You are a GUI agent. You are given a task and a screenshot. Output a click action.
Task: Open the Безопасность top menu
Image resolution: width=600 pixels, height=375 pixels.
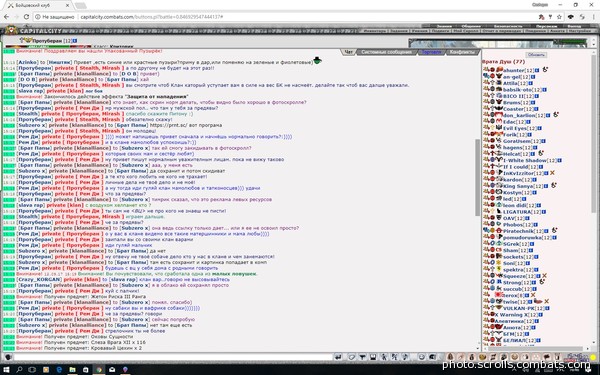tap(508, 26)
